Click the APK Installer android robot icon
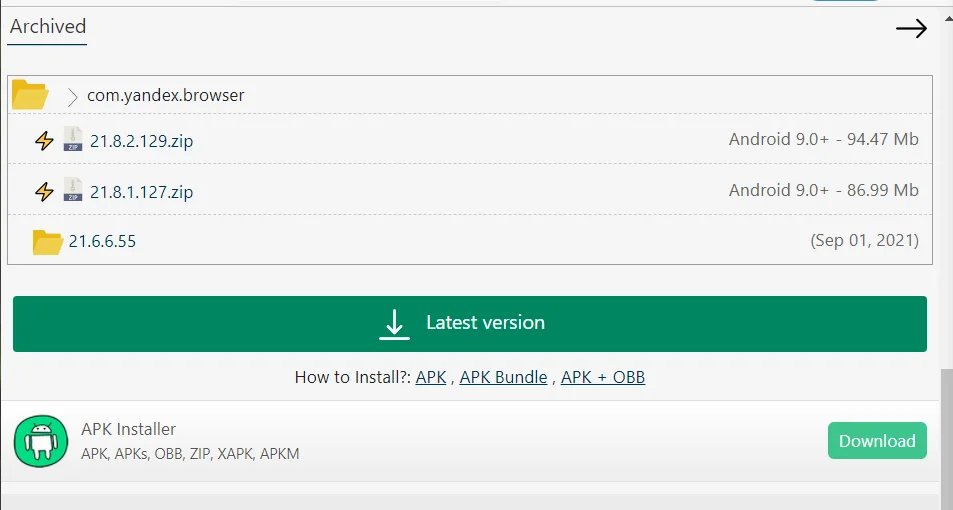 click(41, 441)
